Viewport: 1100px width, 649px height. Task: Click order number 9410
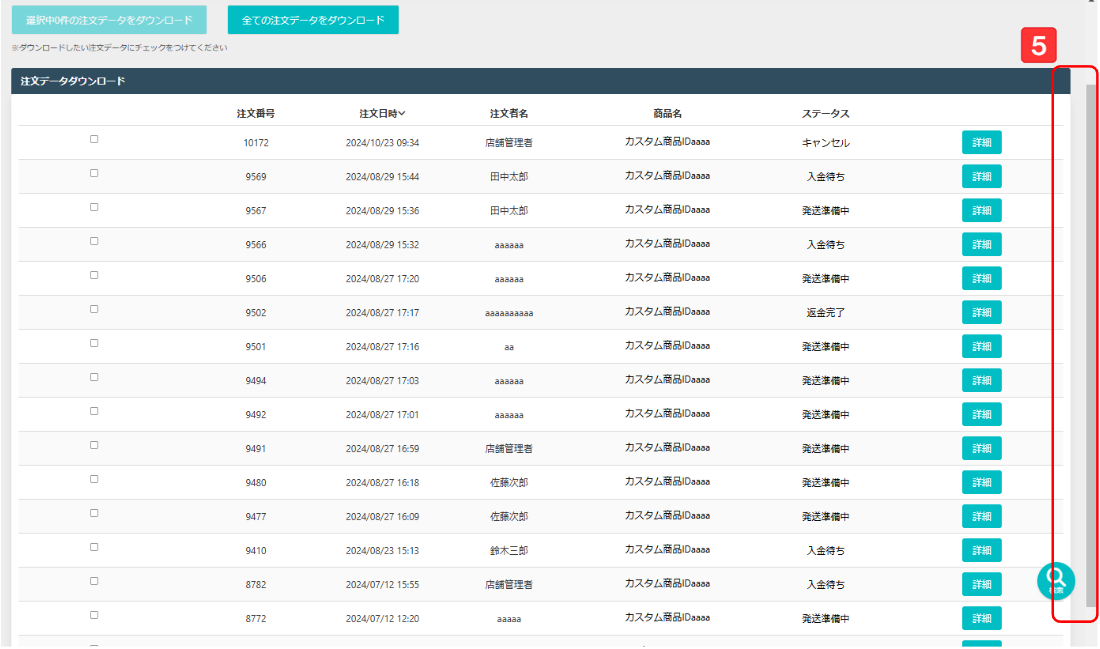click(255, 551)
